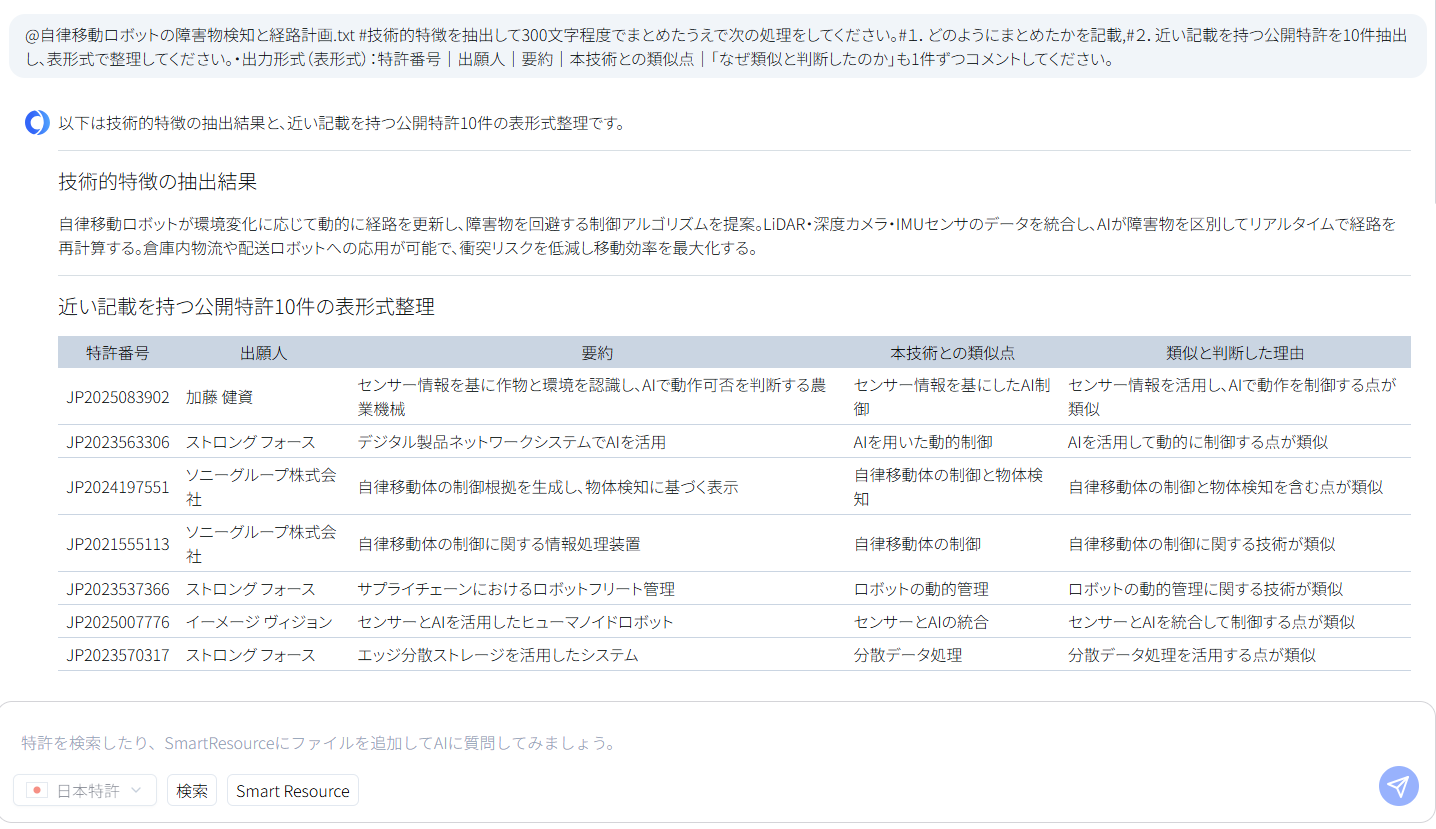This screenshot has height=829, width=1436.
Task: Click the 出願人 column header
Action: (x=263, y=353)
